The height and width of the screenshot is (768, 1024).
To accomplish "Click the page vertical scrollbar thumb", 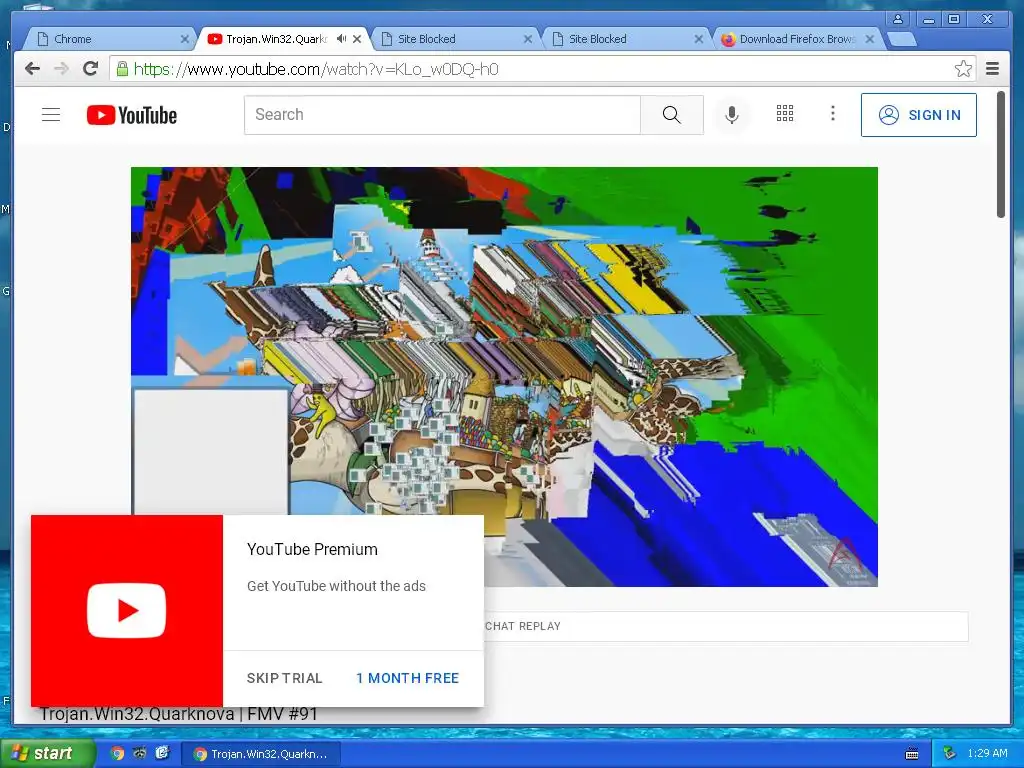I will [1000, 155].
